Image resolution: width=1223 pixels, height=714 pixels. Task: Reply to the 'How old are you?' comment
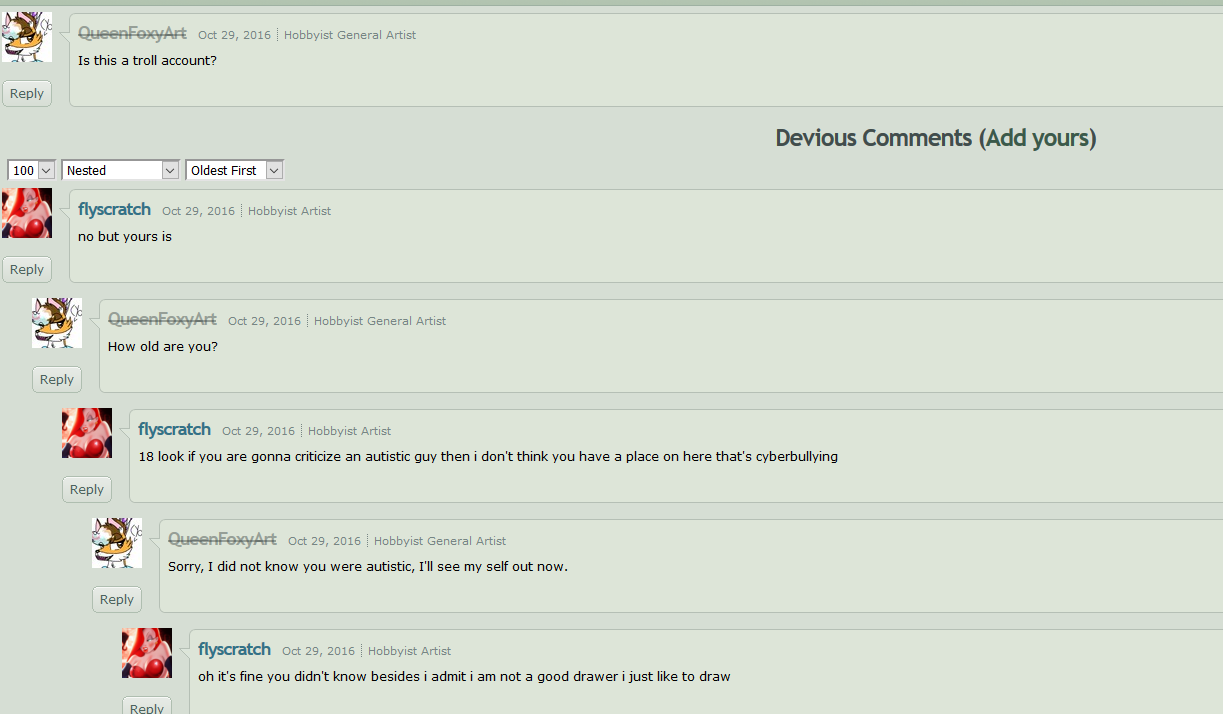pyautogui.click(x=57, y=379)
